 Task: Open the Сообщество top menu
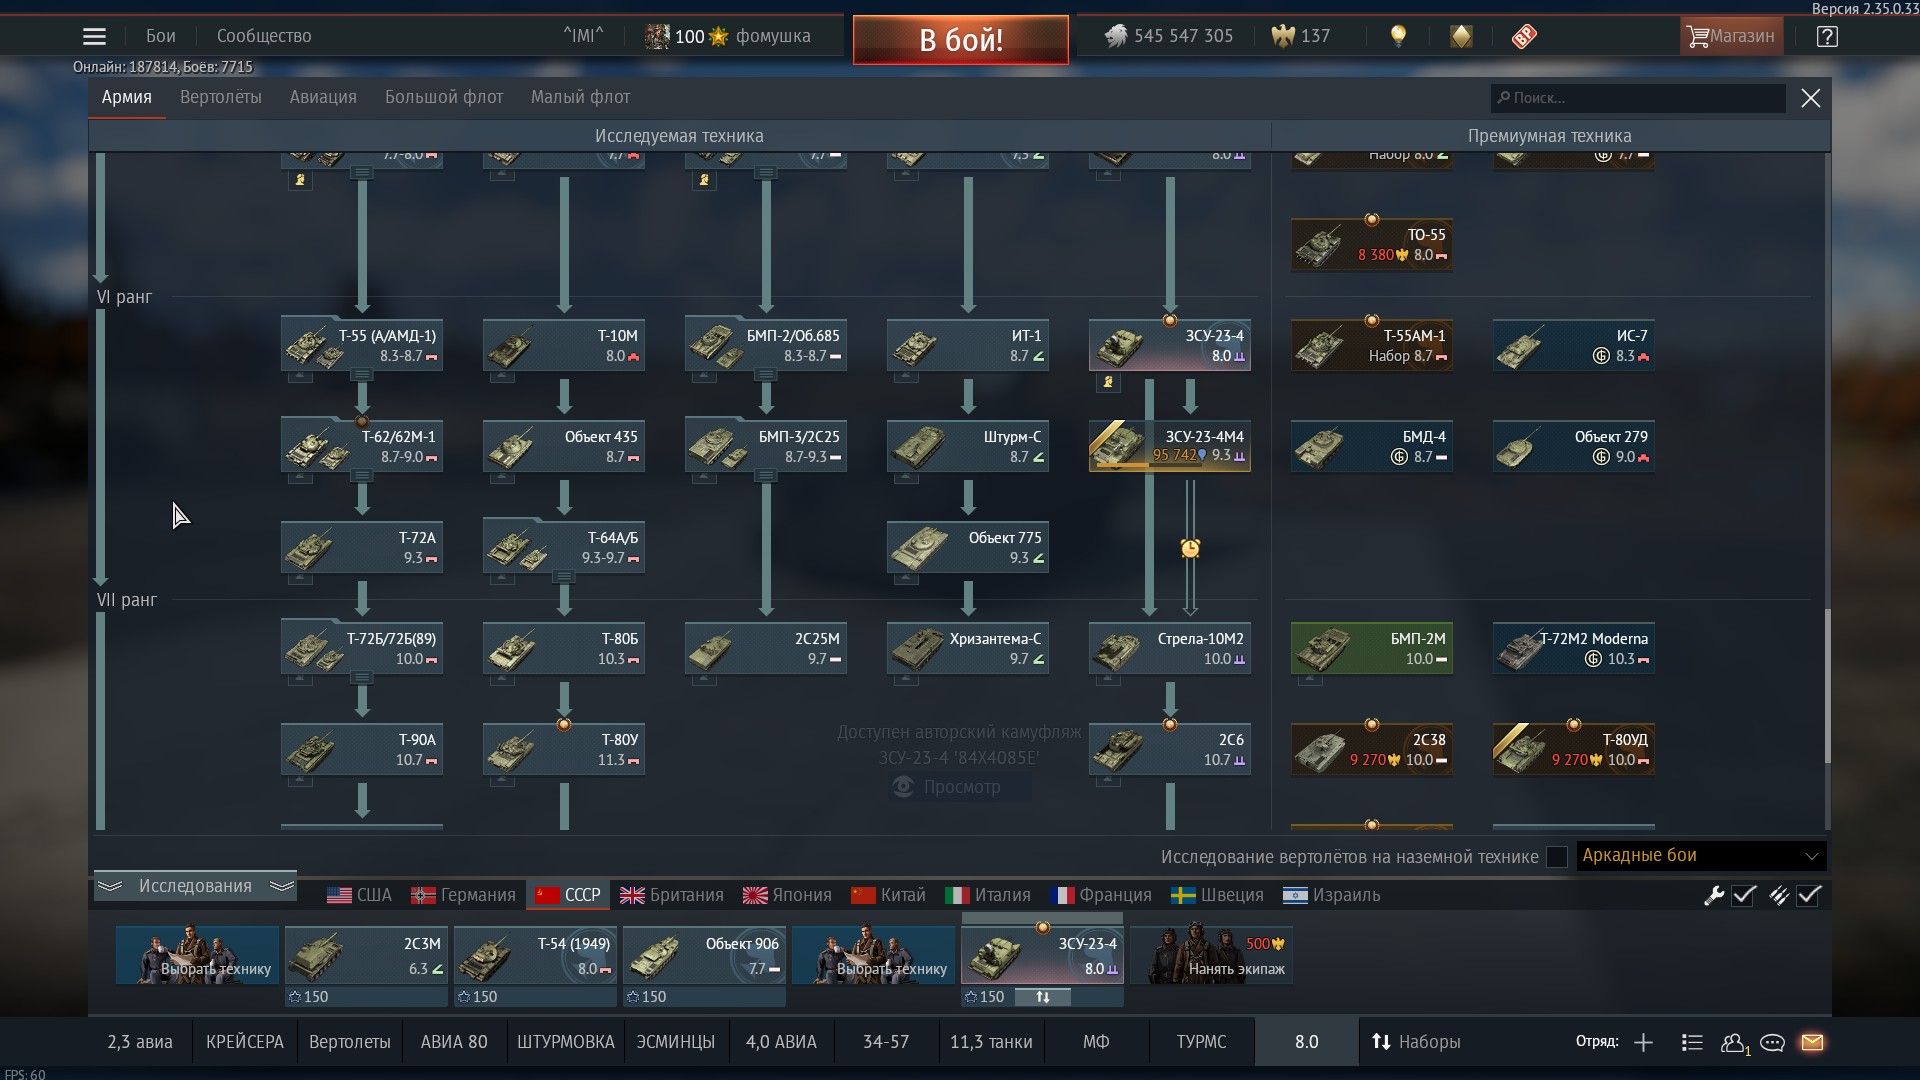click(264, 36)
